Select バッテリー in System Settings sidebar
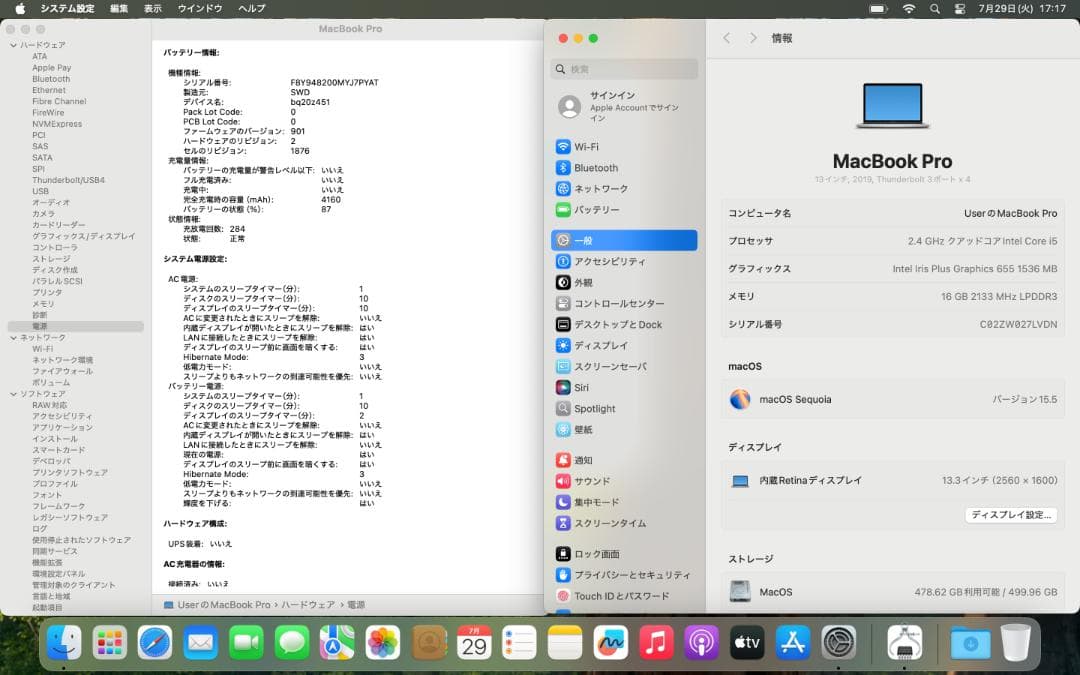The width and height of the screenshot is (1080, 675). [624, 210]
